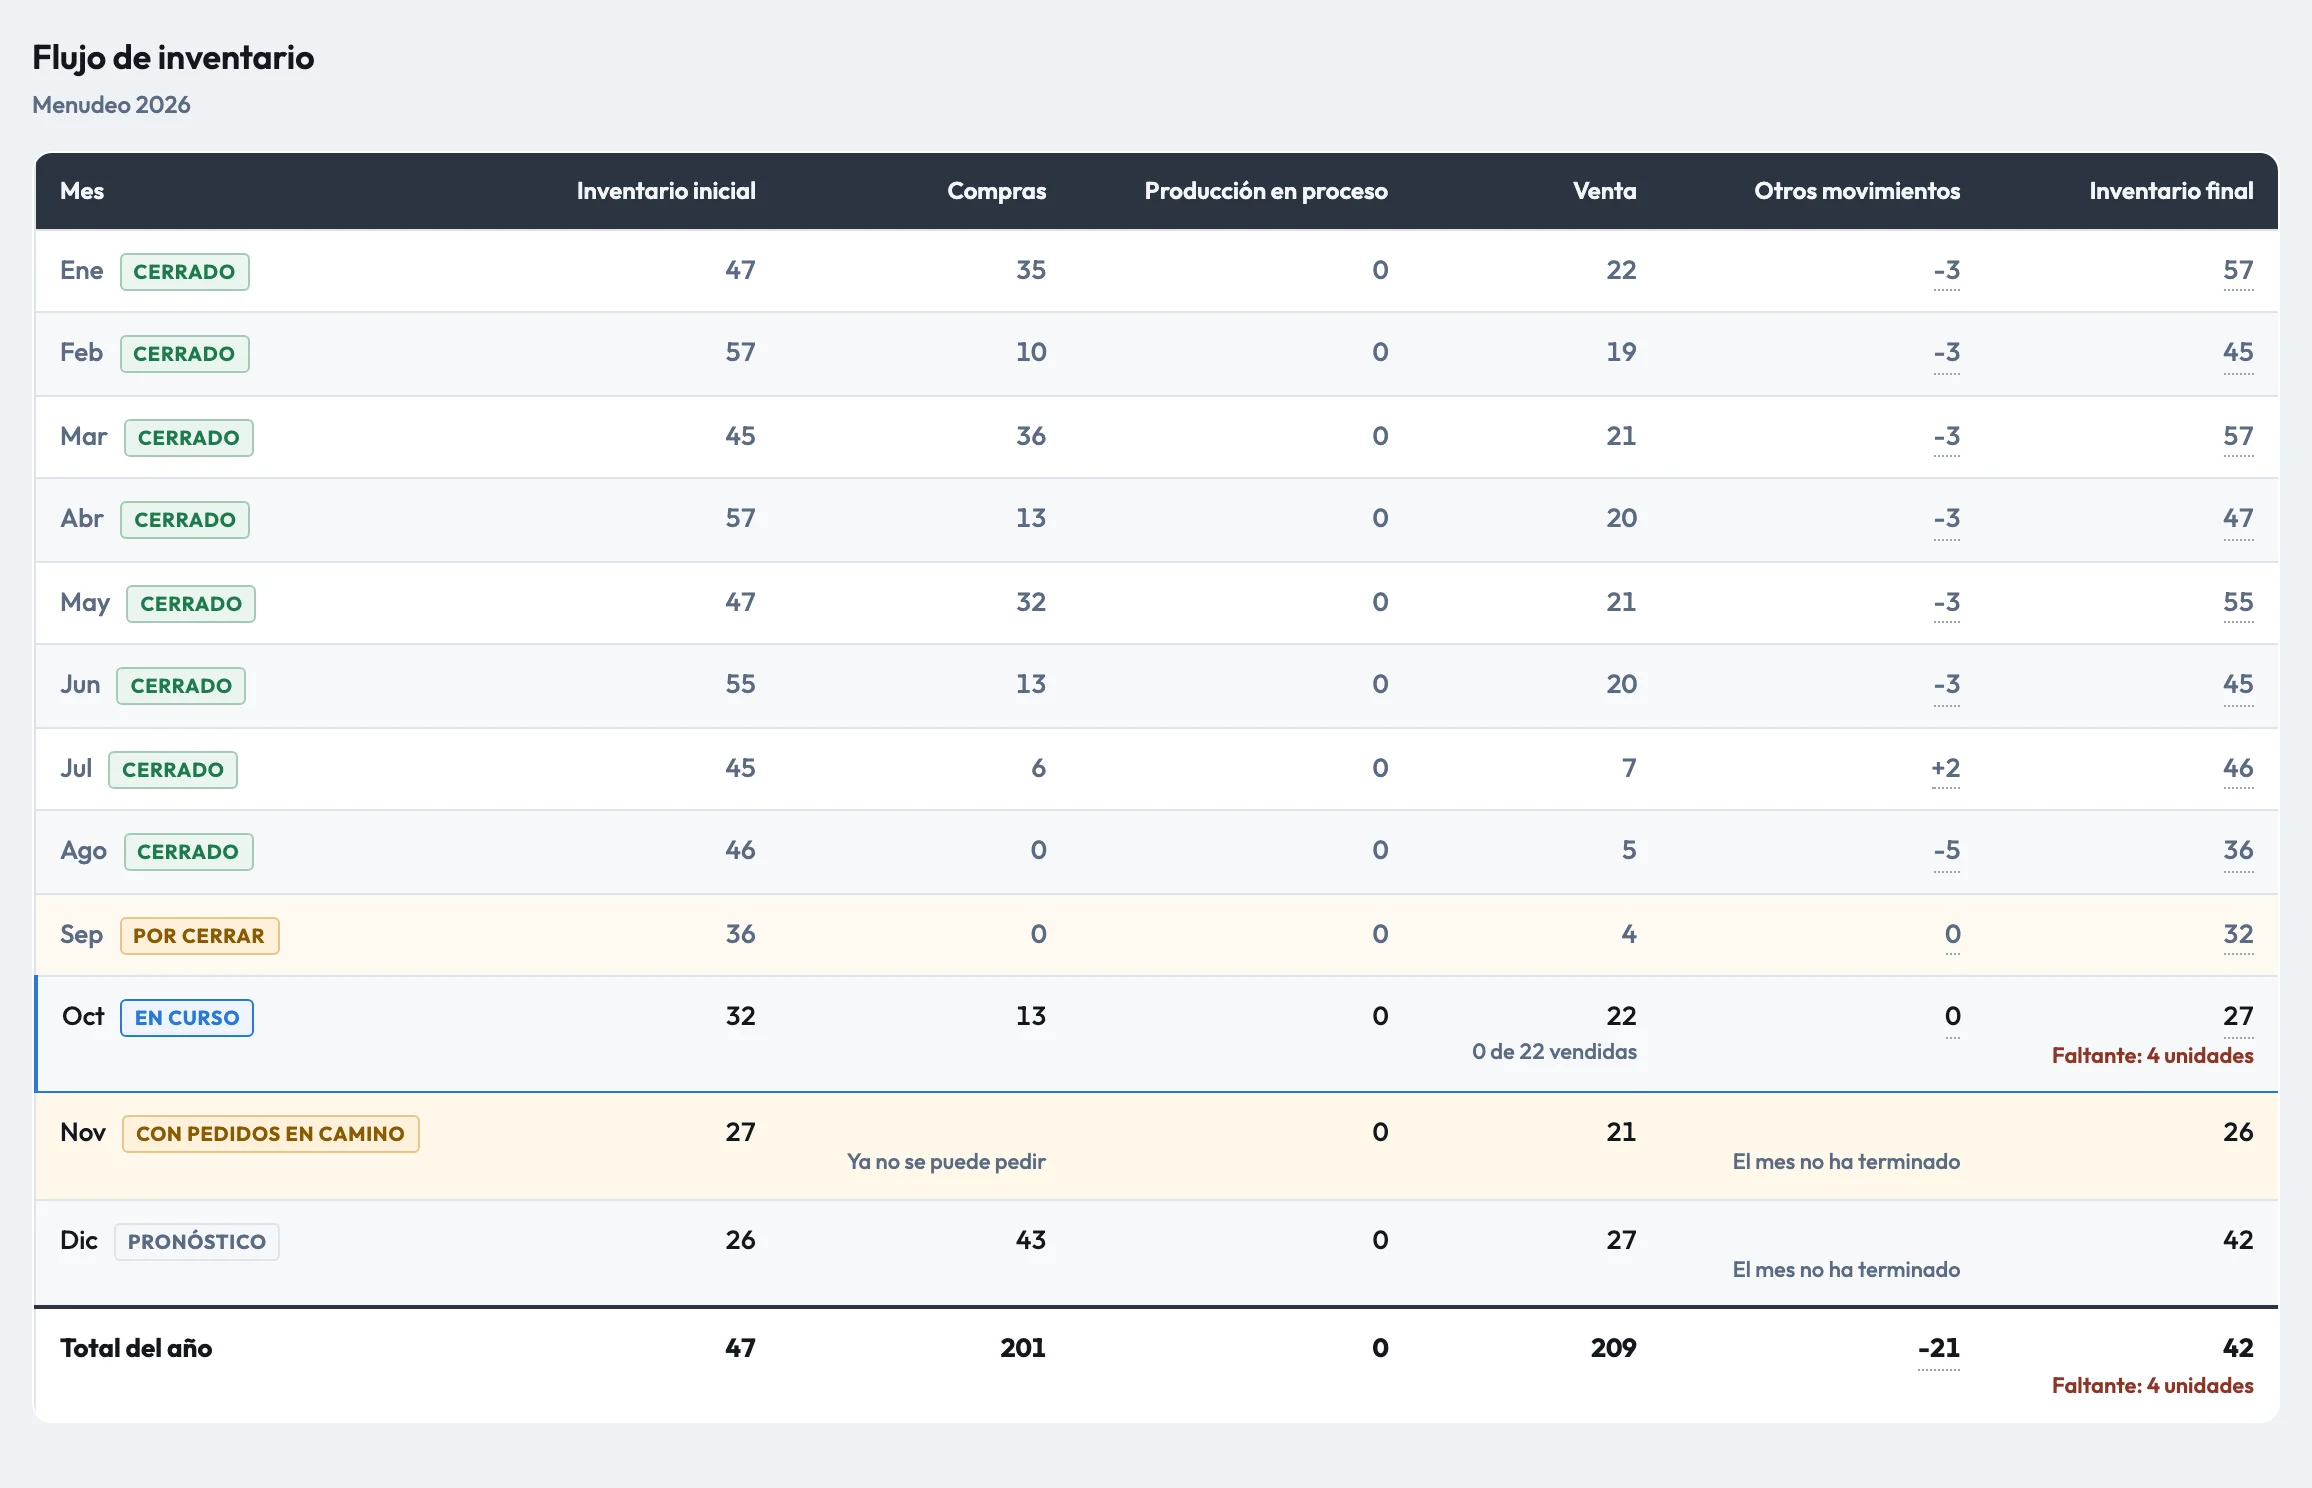Select the POR CERRAR badge for Sep
Screen dimensions: 2312x1488
[x=199, y=935]
